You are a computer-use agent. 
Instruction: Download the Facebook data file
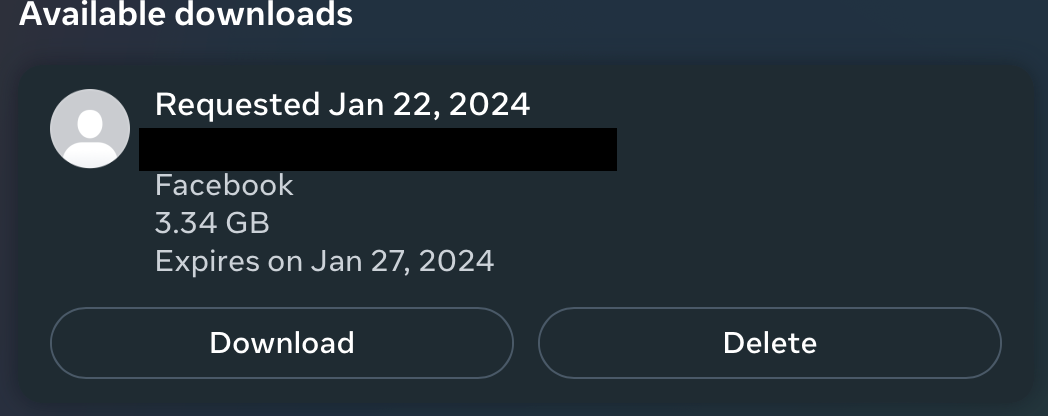281,343
